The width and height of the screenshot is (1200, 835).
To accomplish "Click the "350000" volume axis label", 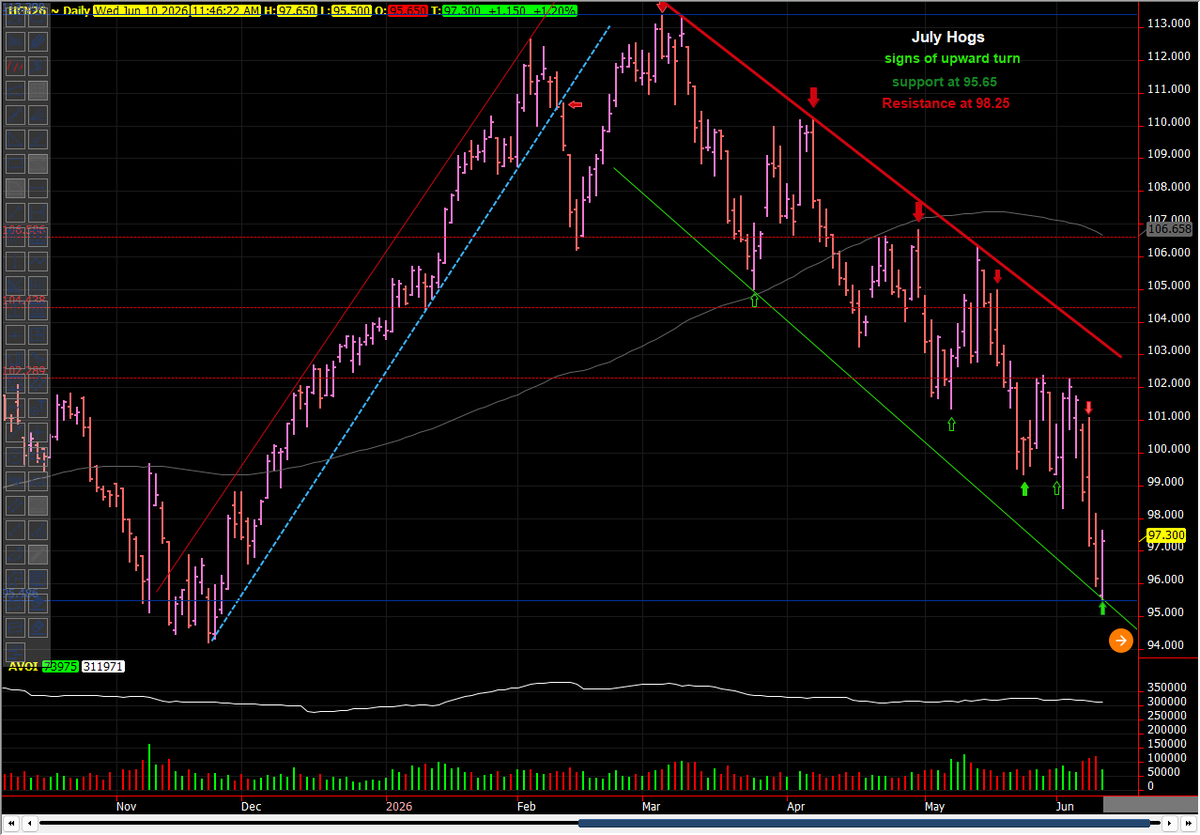I will [1165, 688].
